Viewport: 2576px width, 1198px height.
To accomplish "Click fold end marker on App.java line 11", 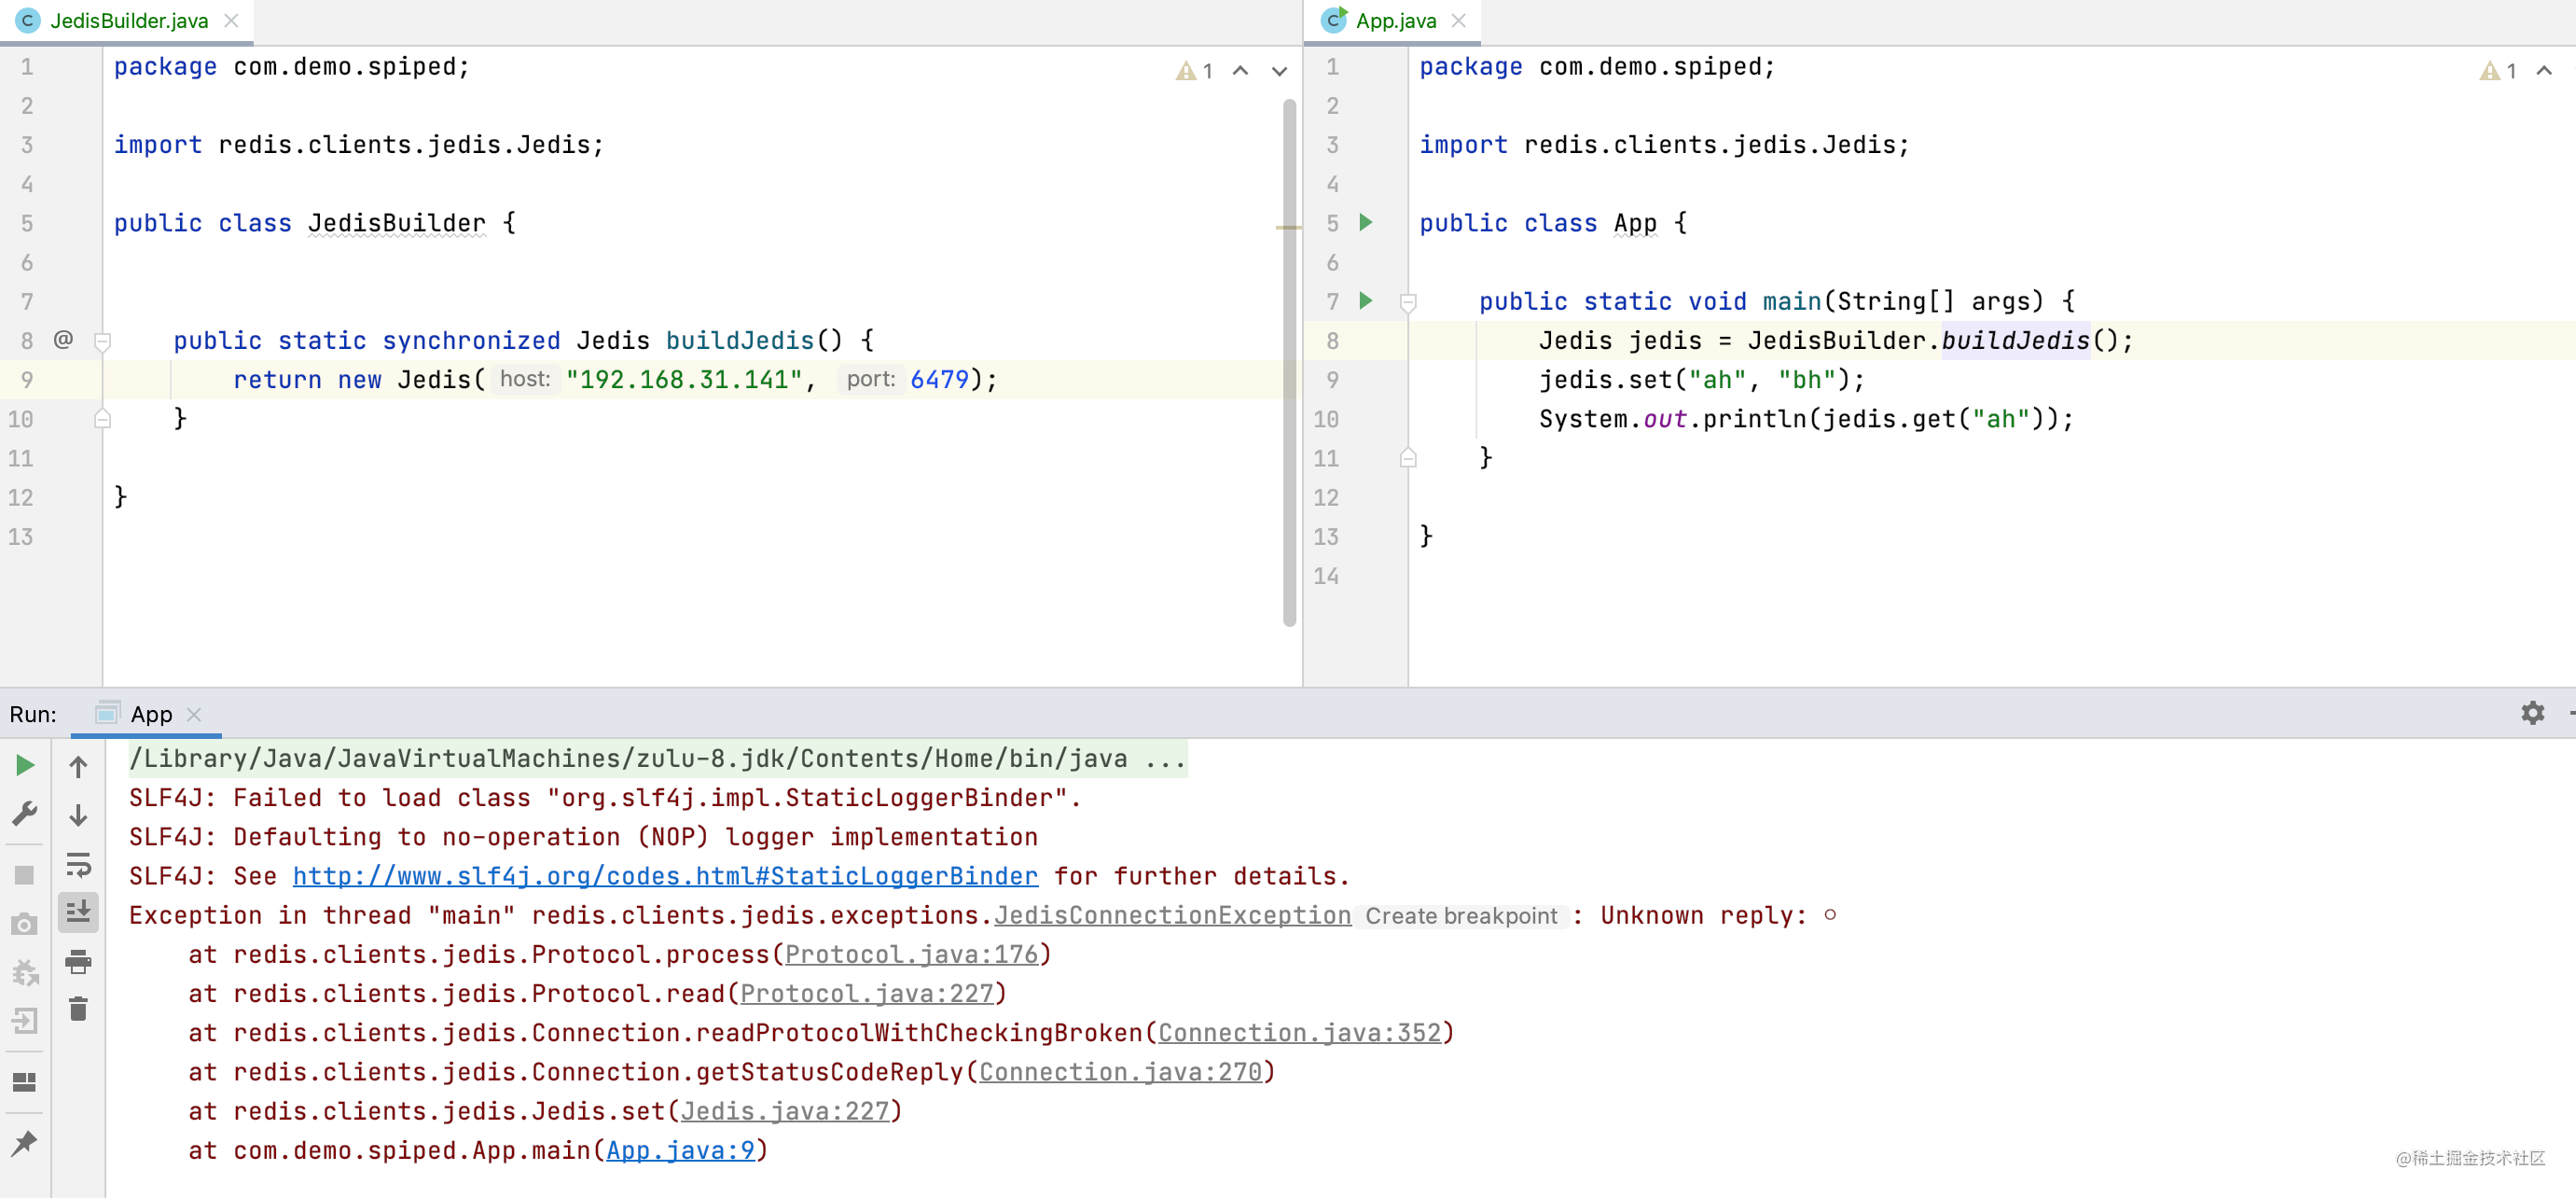I will 1408,458.
